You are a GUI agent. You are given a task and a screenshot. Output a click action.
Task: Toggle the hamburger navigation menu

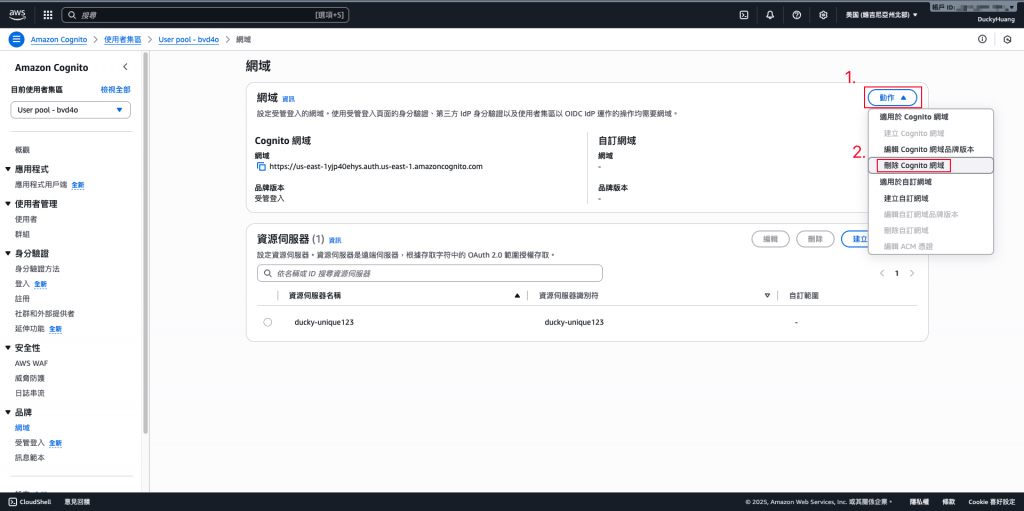coord(16,39)
